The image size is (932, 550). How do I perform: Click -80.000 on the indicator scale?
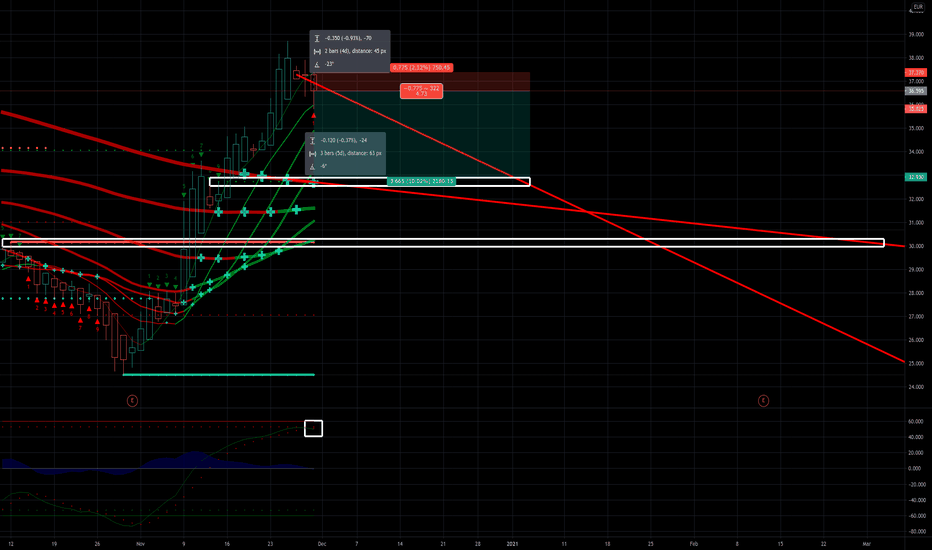(916, 532)
